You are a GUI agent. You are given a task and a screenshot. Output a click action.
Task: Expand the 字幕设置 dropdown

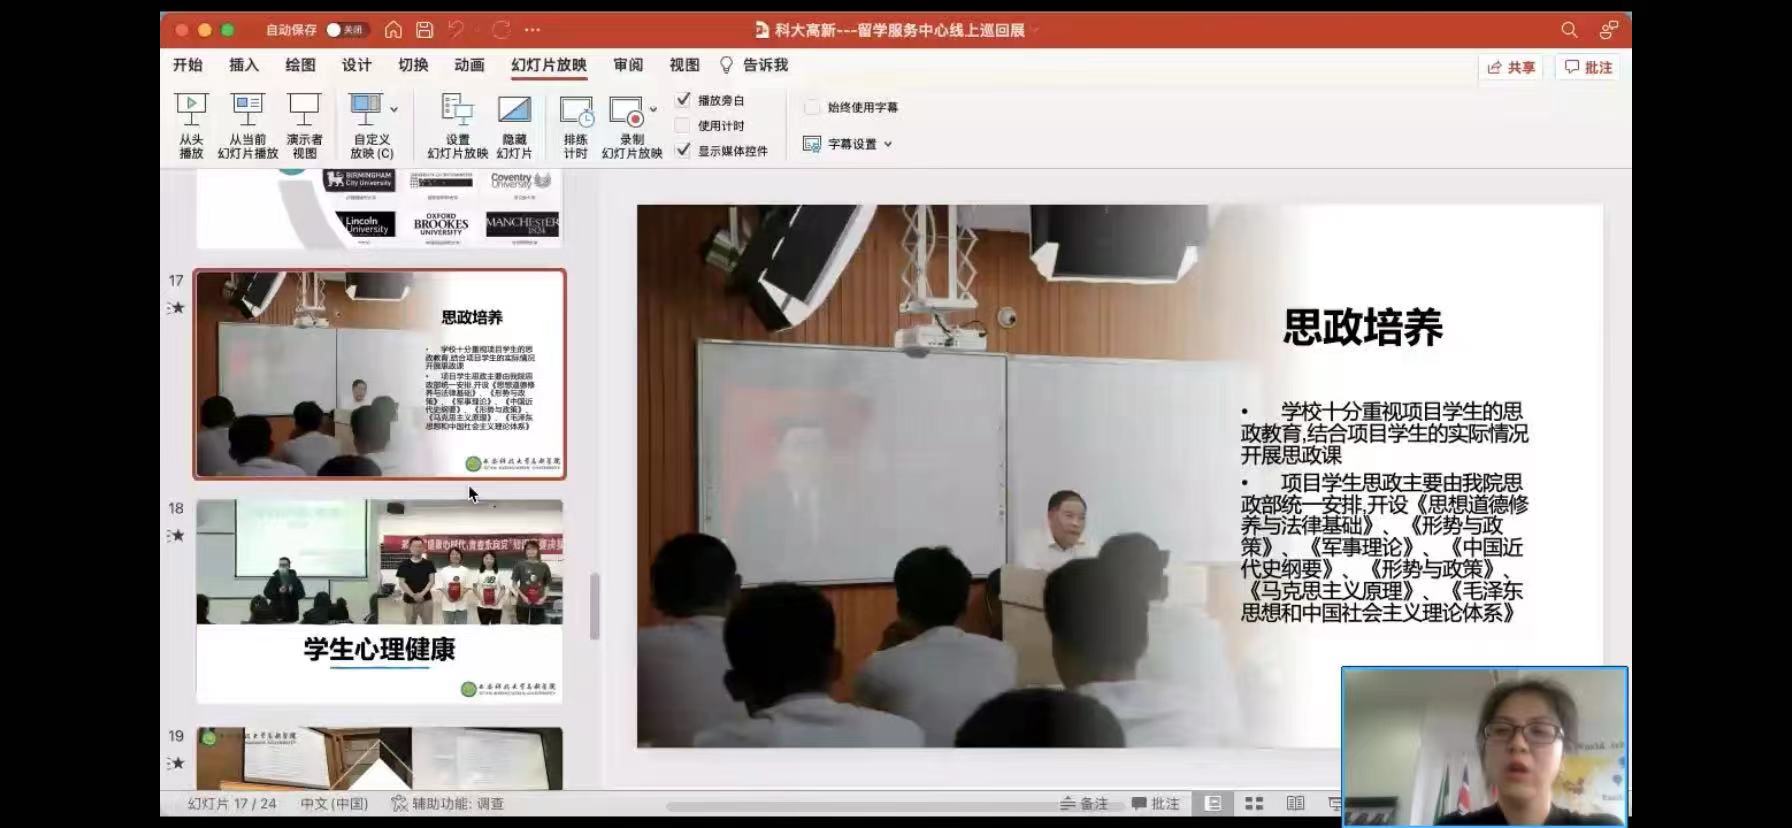888,144
